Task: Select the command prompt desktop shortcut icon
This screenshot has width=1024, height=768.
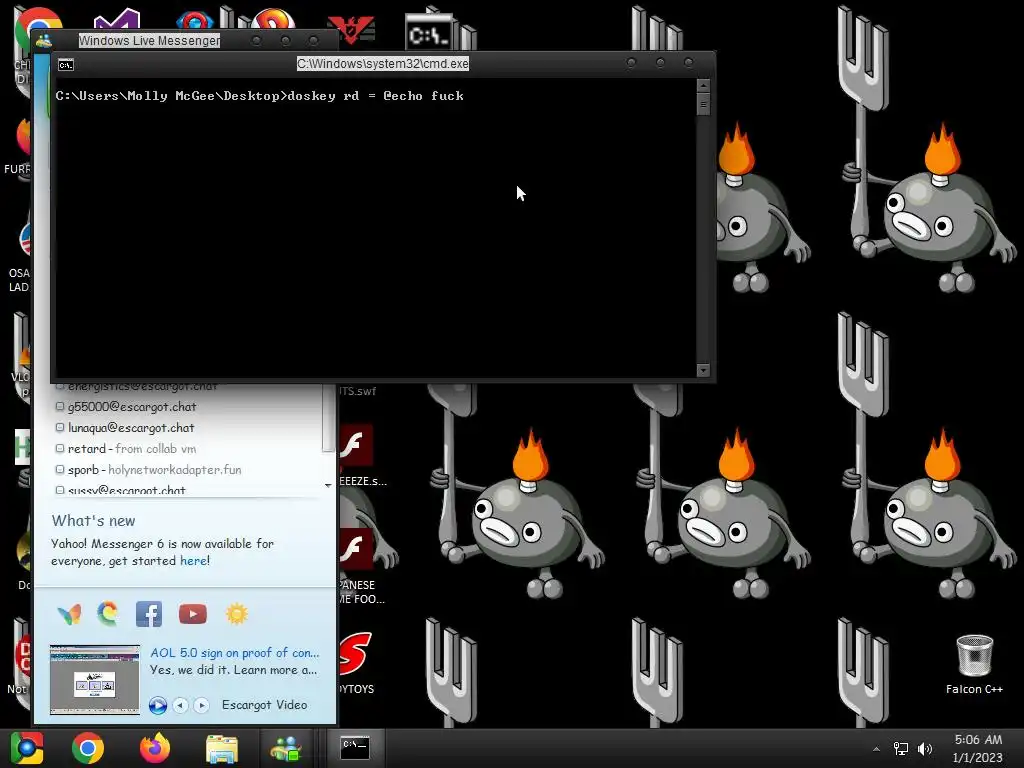Action: [x=428, y=31]
